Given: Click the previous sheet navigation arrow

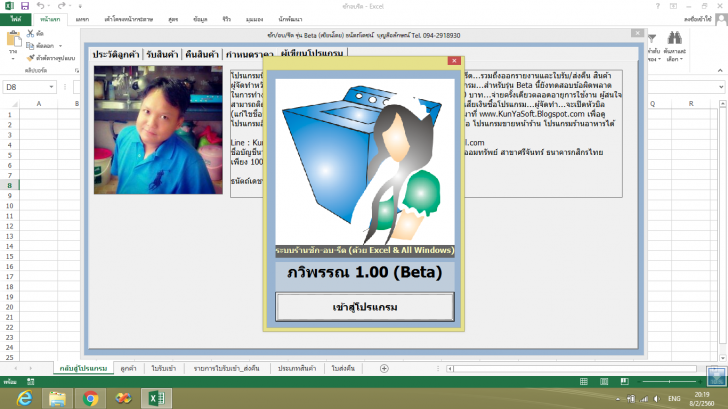Looking at the screenshot, I should [16, 368].
